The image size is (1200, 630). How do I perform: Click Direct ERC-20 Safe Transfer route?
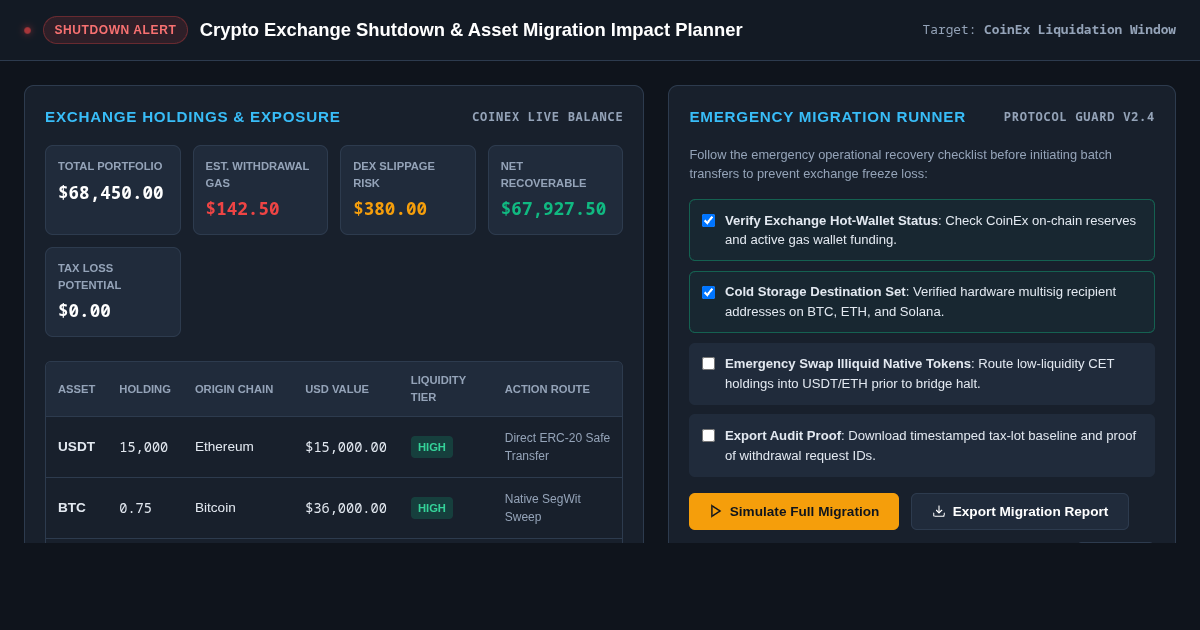(557, 447)
